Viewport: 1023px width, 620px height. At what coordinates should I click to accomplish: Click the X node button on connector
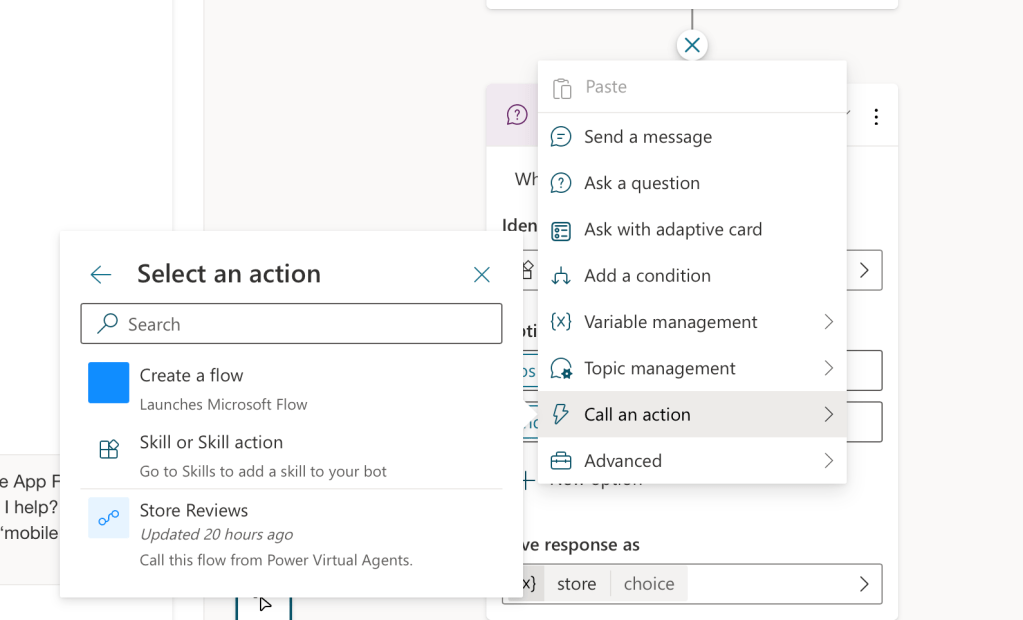(x=692, y=45)
